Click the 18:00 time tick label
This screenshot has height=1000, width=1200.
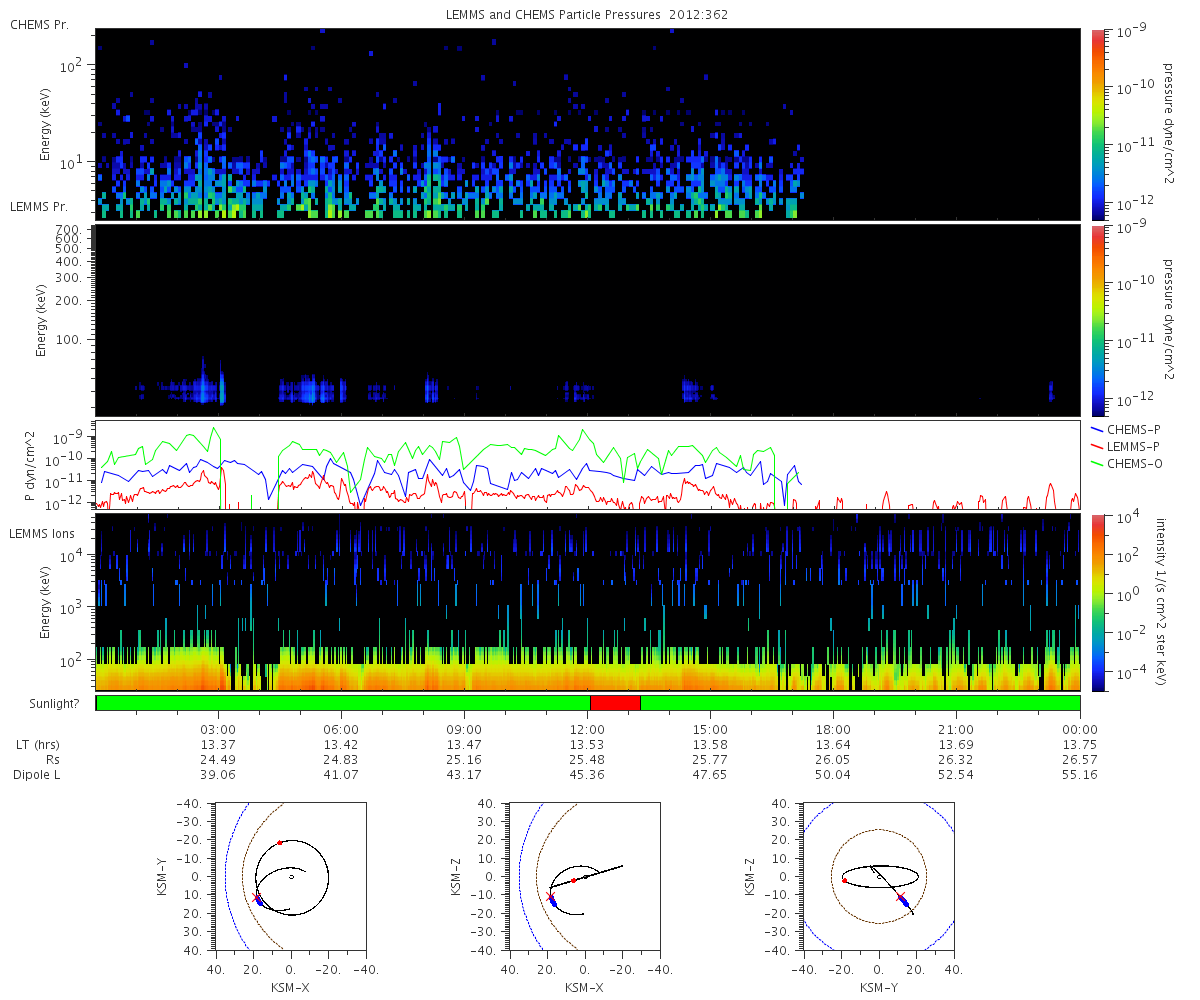point(833,730)
